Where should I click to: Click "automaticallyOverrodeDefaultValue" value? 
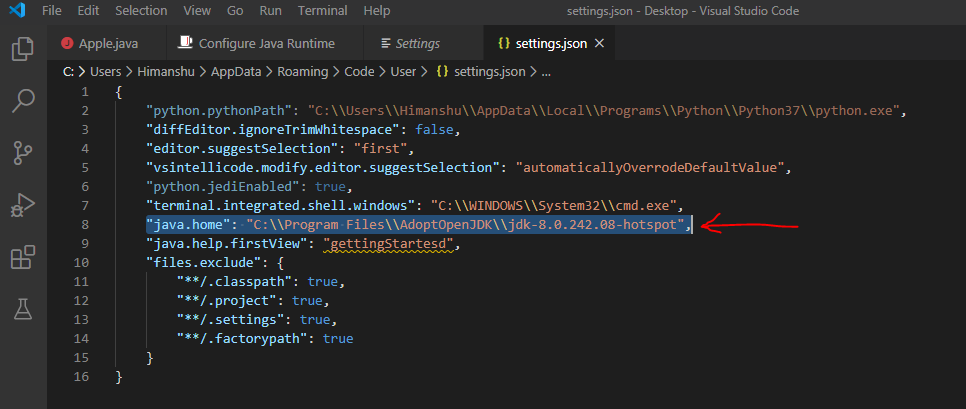[x=649, y=168]
